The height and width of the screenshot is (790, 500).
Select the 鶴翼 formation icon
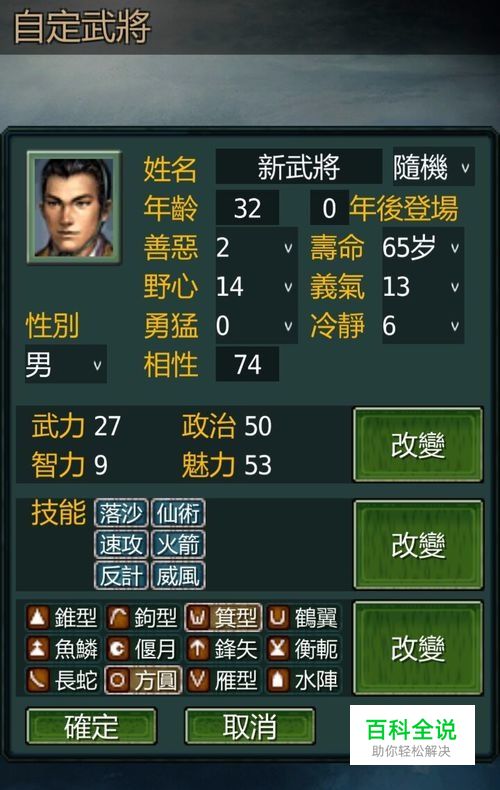coord(278,617)
